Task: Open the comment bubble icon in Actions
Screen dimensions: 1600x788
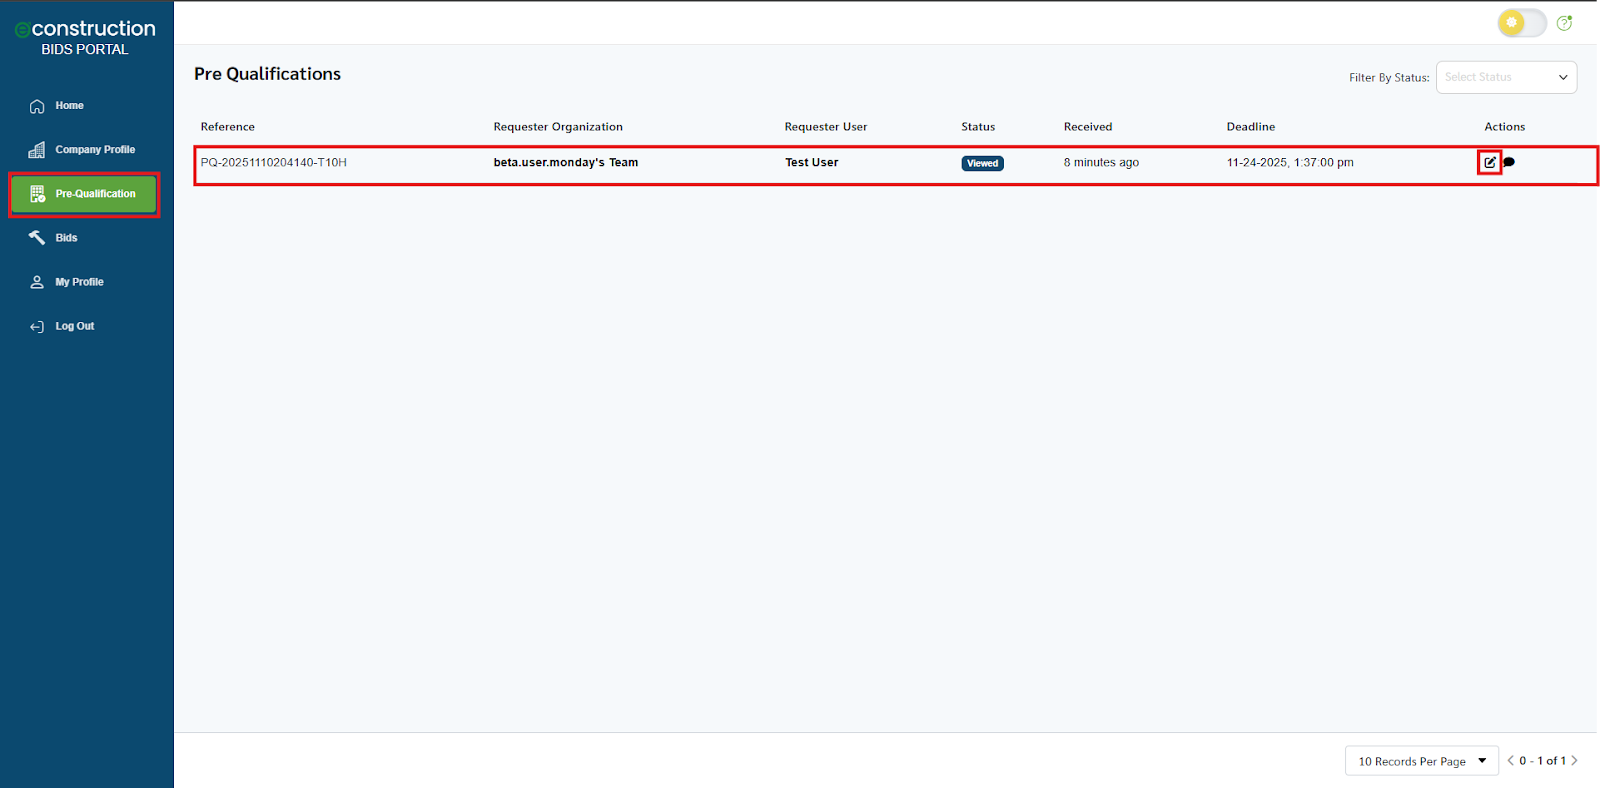Action: tap(1509, 162)
